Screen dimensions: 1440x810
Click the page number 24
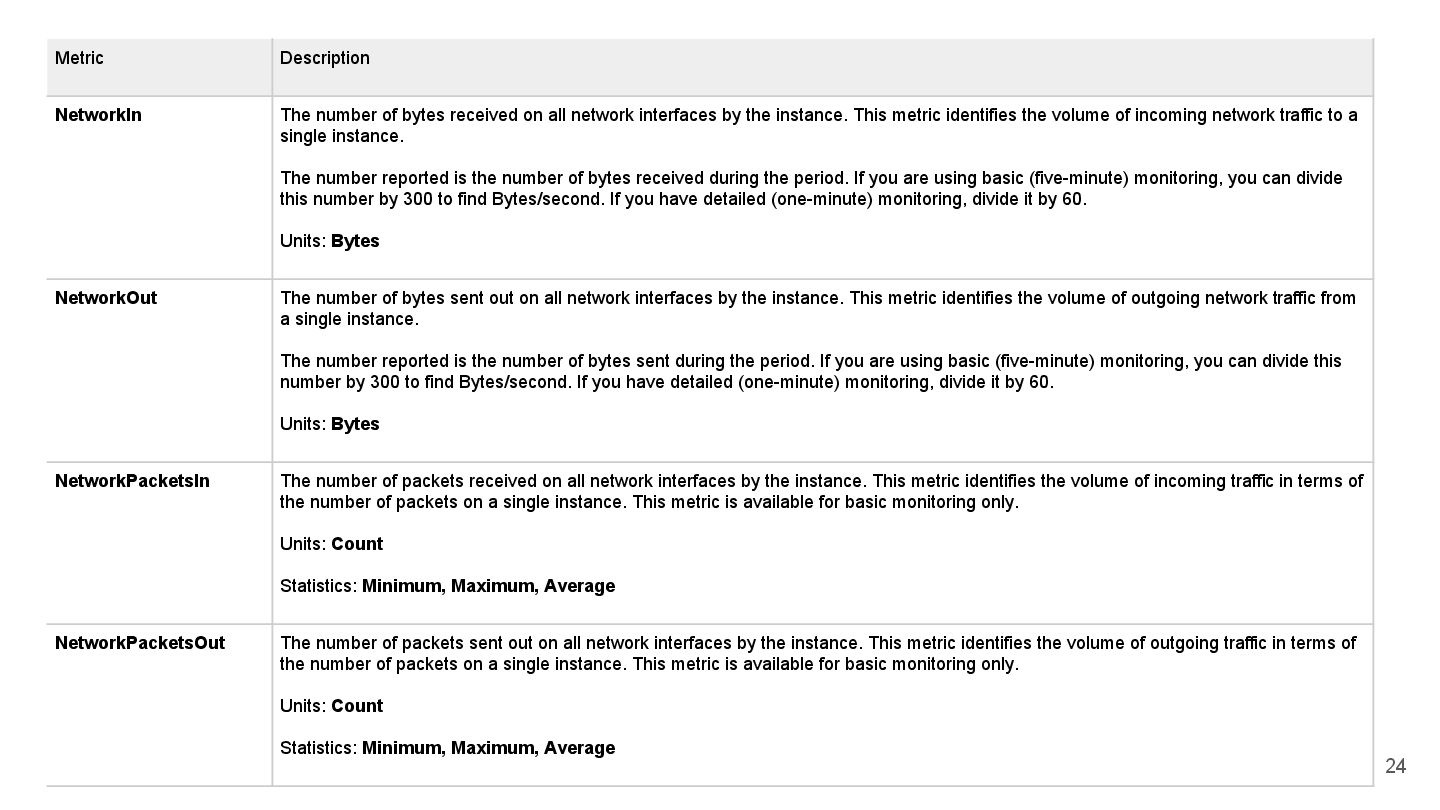pyautogui.click(x=1395, y=766)
